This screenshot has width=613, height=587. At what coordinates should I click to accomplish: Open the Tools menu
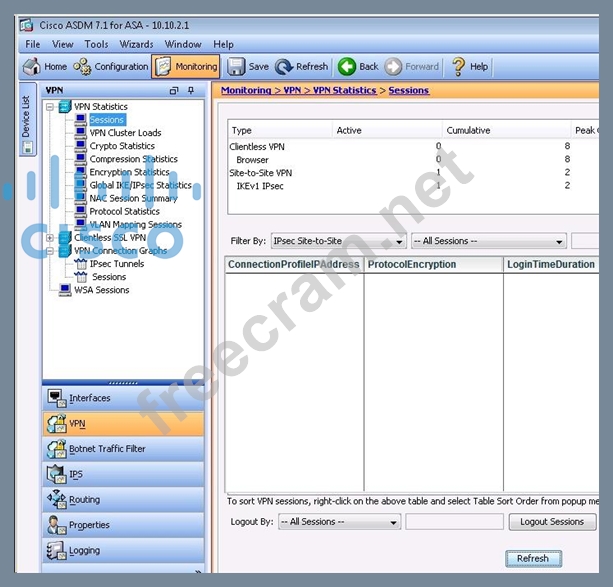tap(96, 44)
